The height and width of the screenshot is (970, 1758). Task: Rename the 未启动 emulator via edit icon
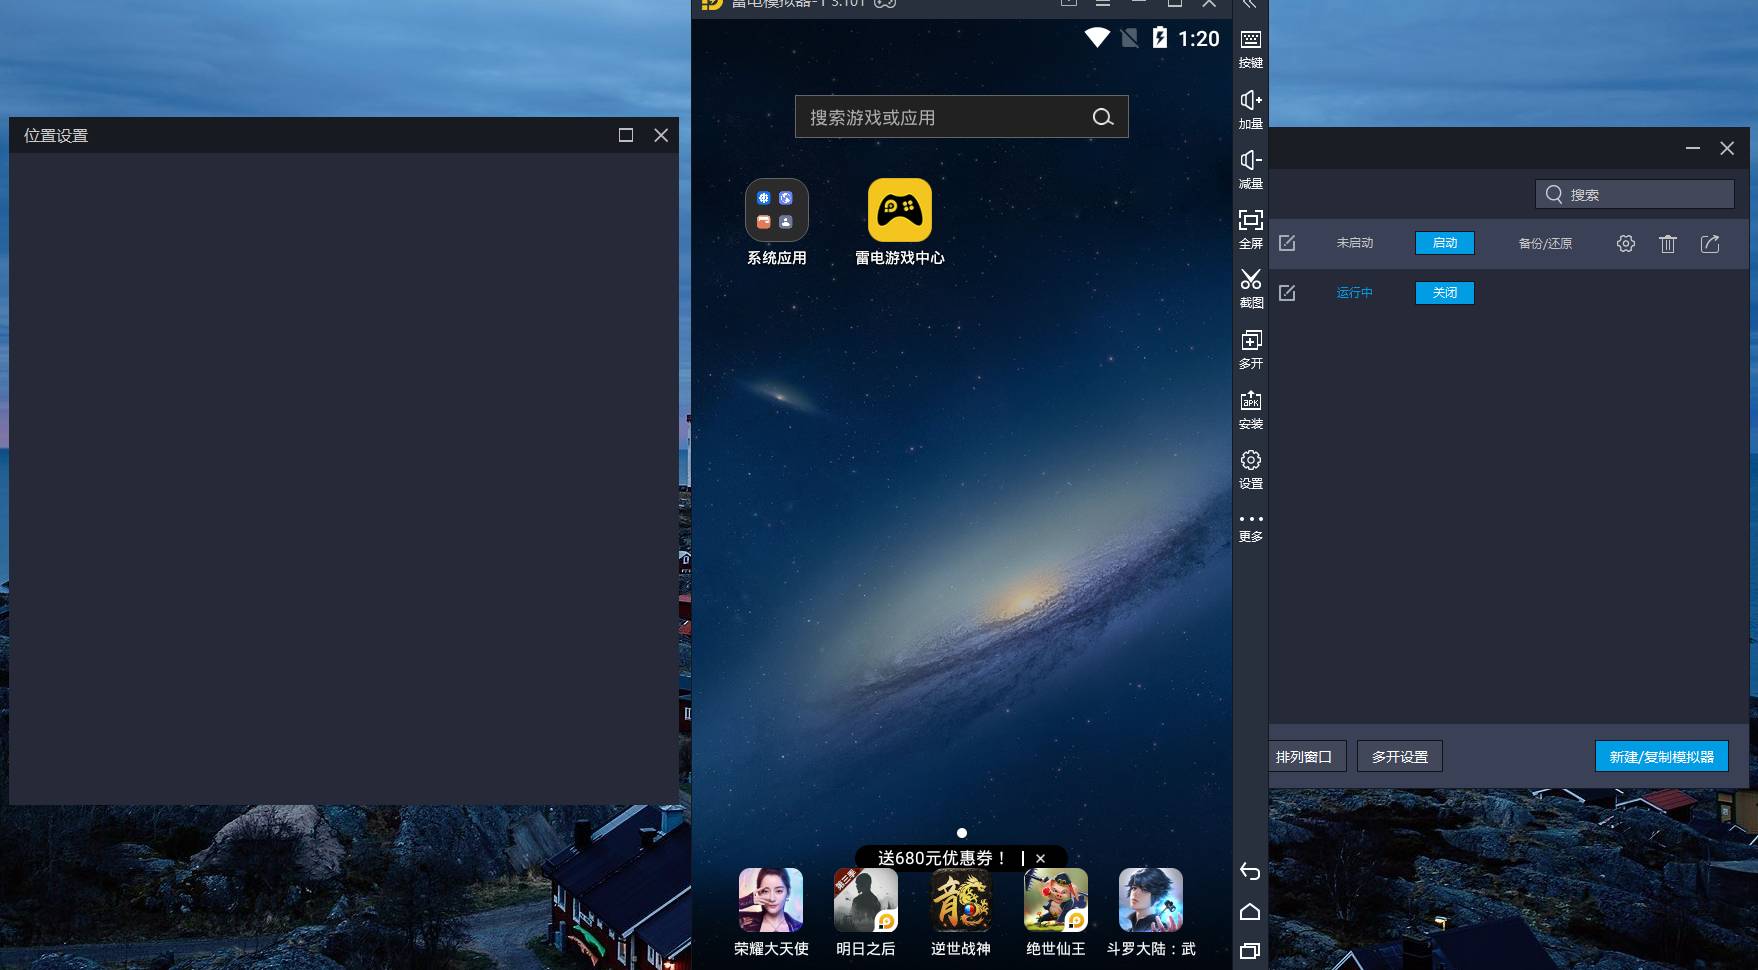[x=1287, y=243]
